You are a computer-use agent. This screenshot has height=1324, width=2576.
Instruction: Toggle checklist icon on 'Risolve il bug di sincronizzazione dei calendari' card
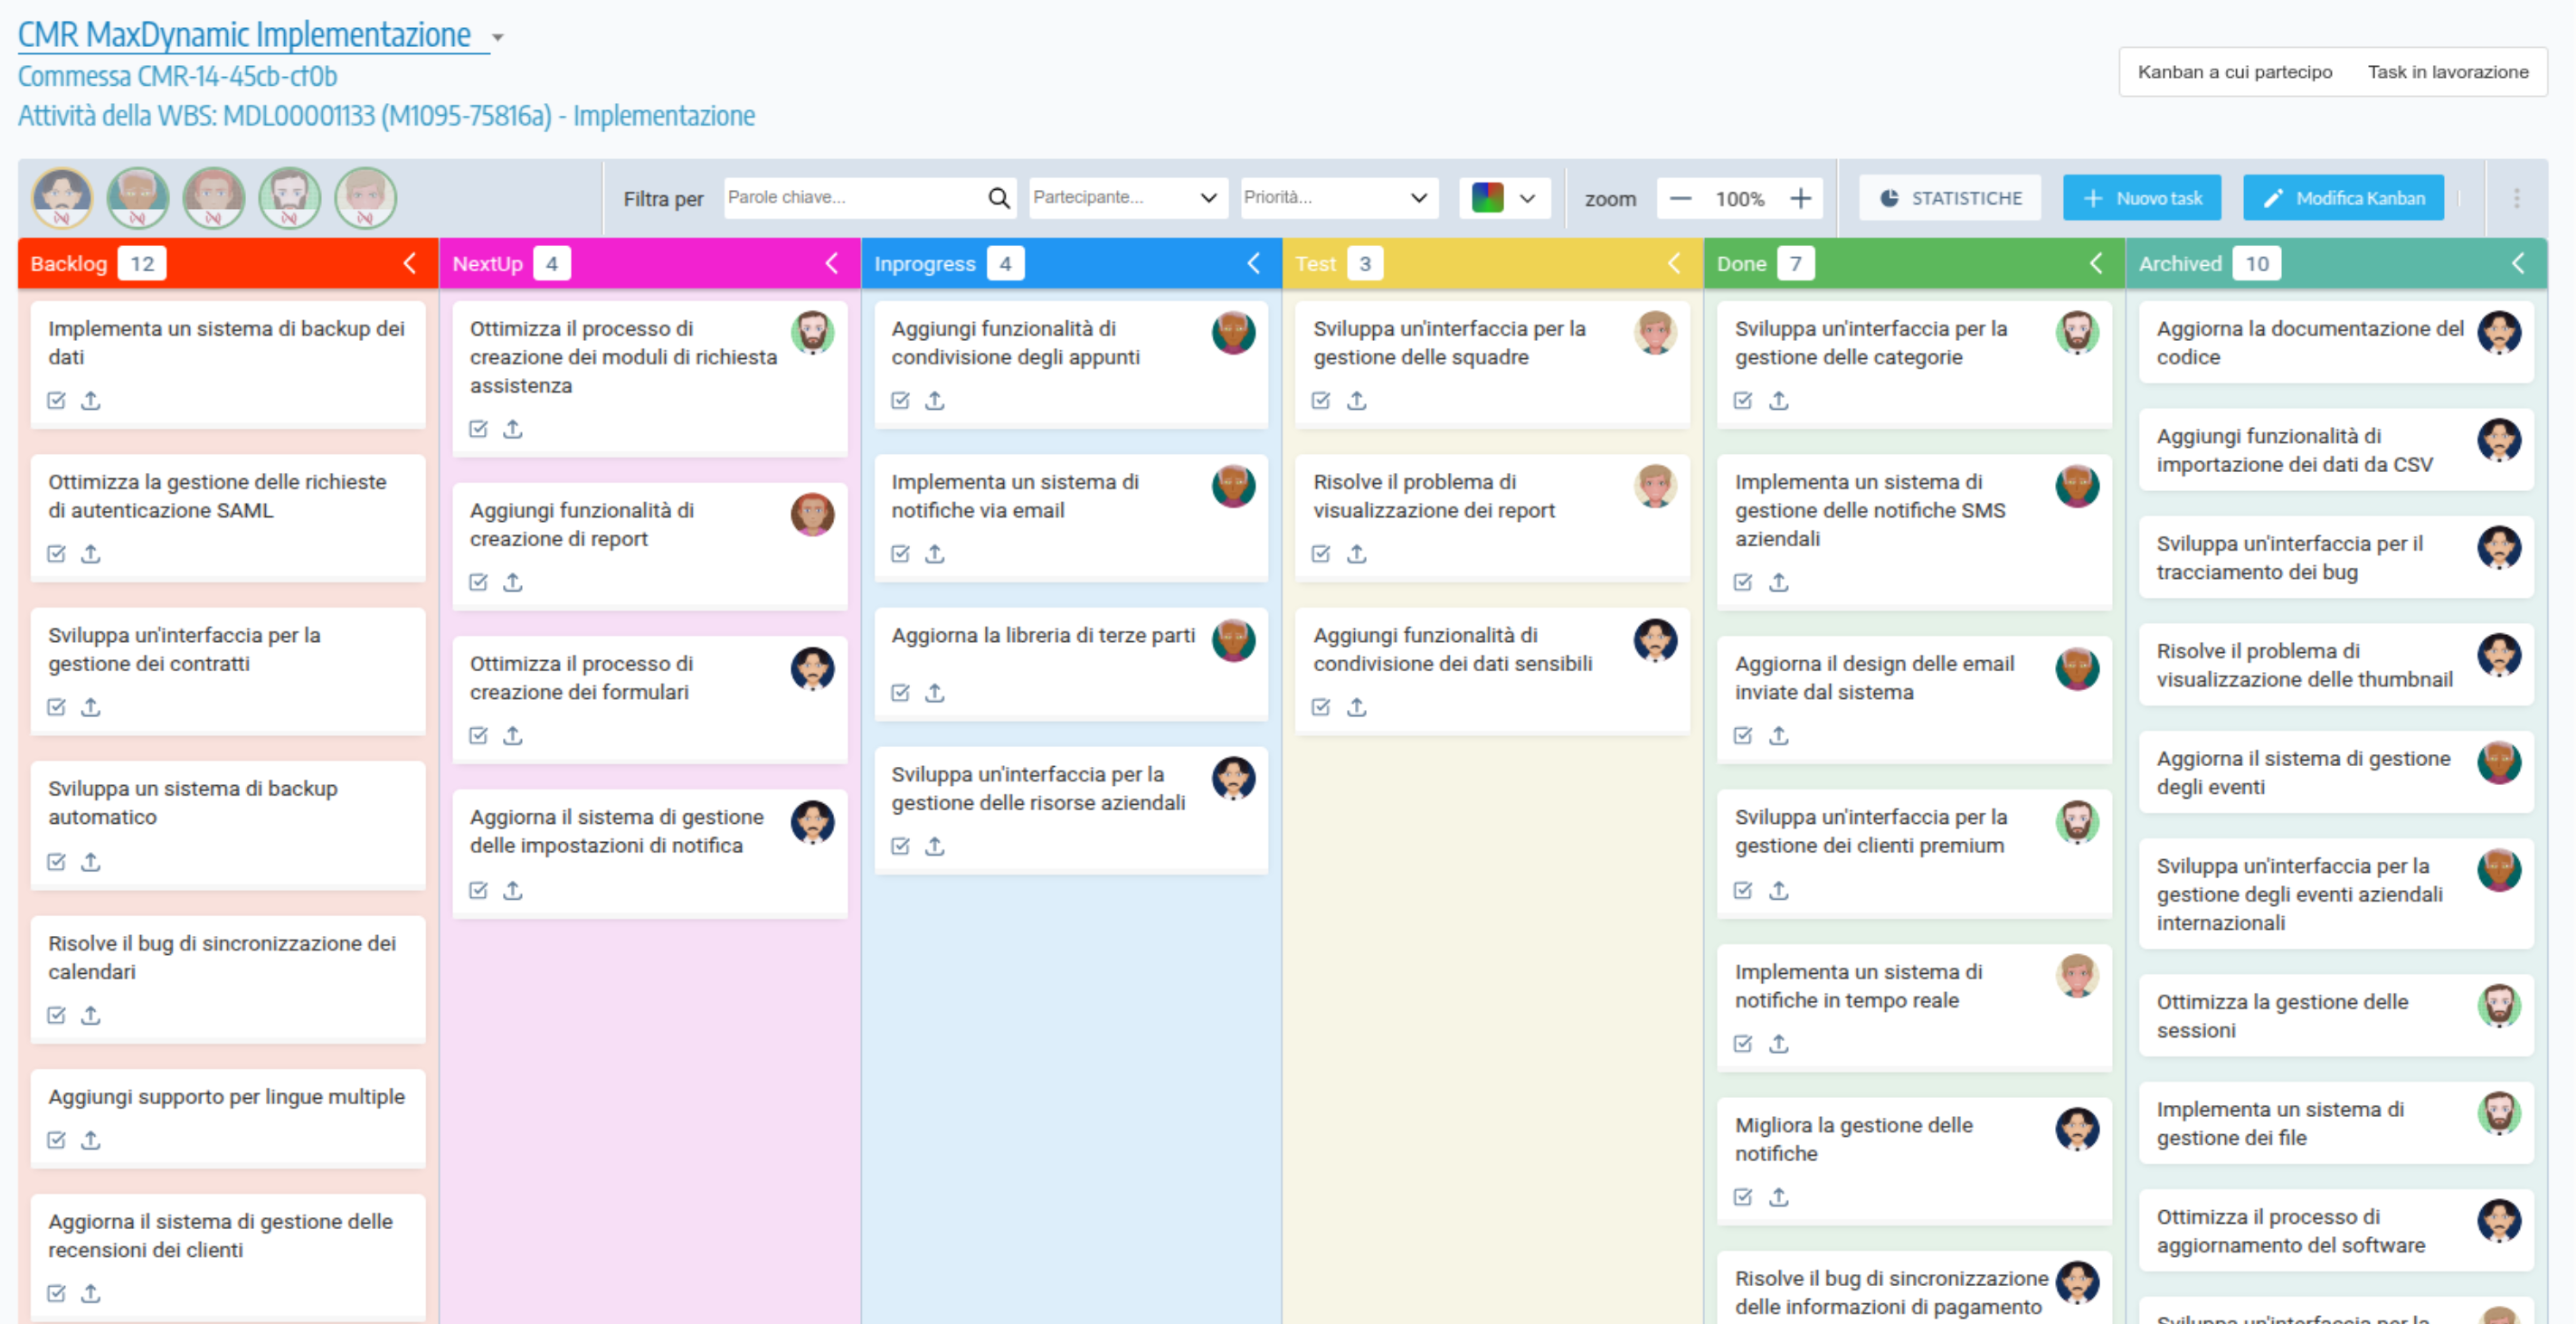click(x=56, y=1015)
